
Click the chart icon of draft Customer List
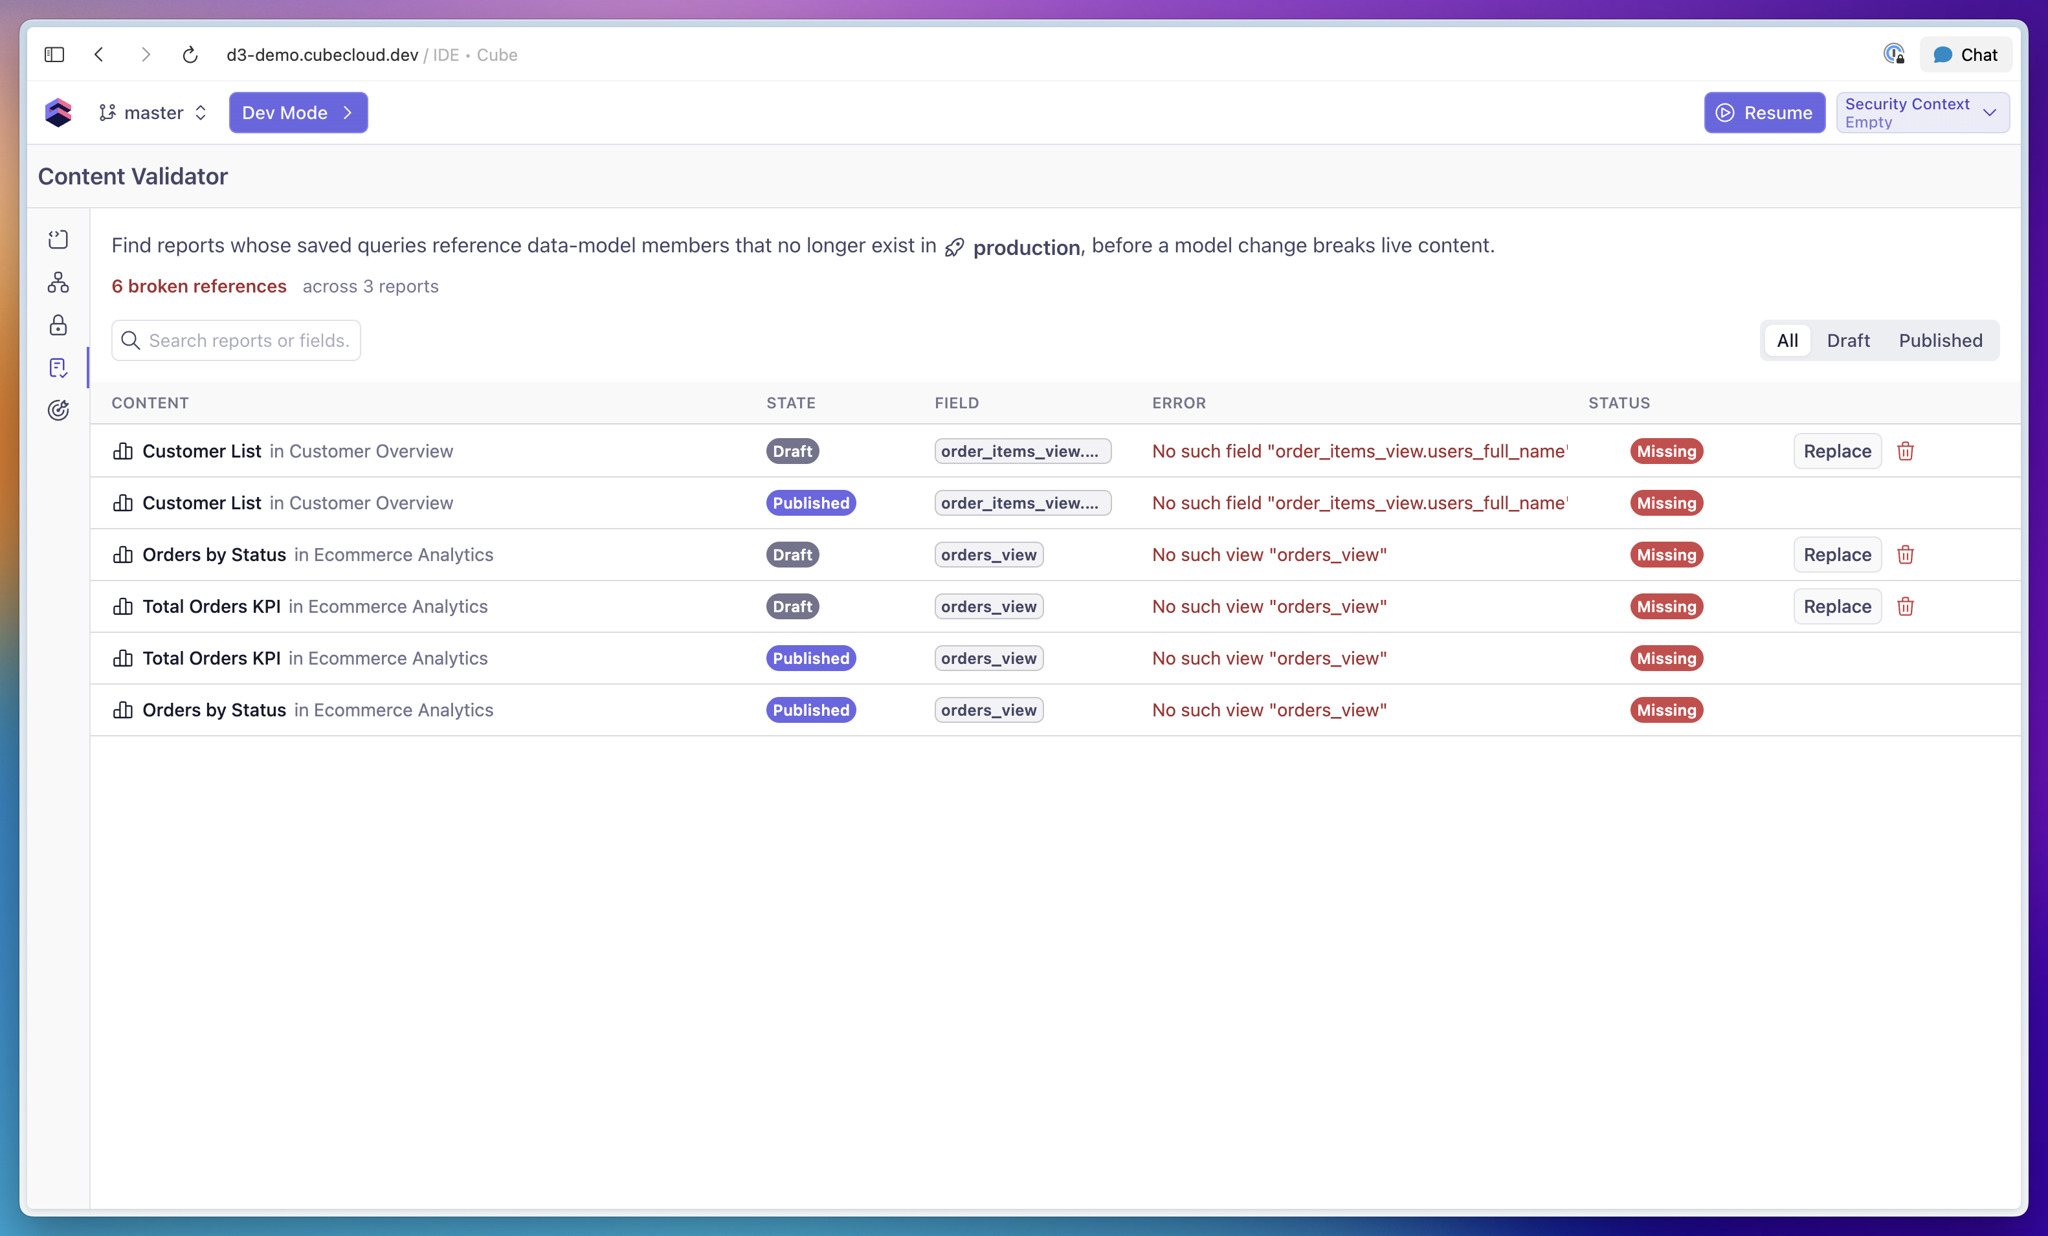click(123, 451)
